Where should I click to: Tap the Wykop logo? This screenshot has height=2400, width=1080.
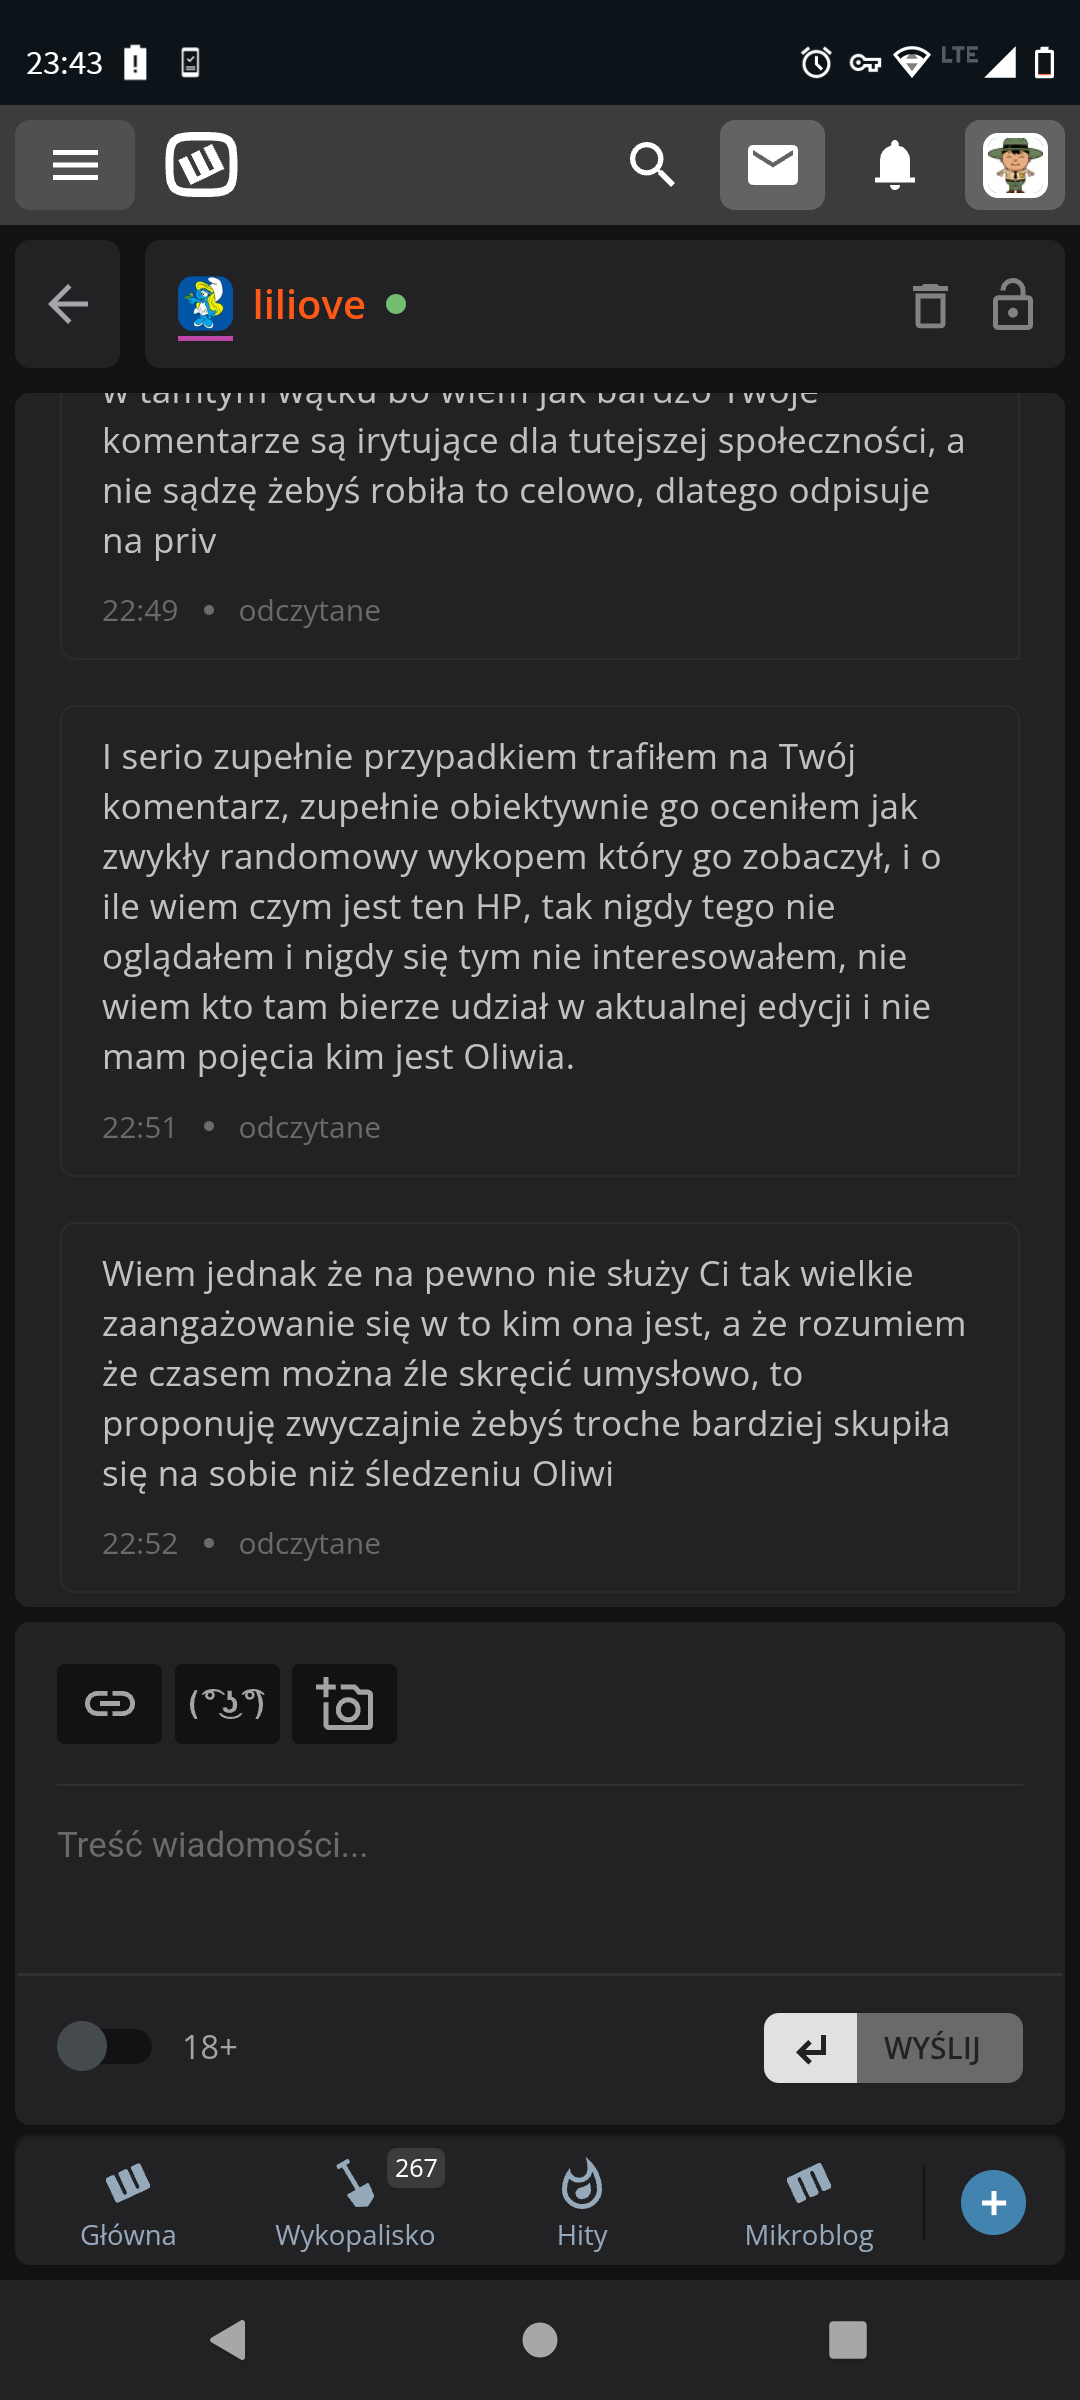tap(201, 165)
